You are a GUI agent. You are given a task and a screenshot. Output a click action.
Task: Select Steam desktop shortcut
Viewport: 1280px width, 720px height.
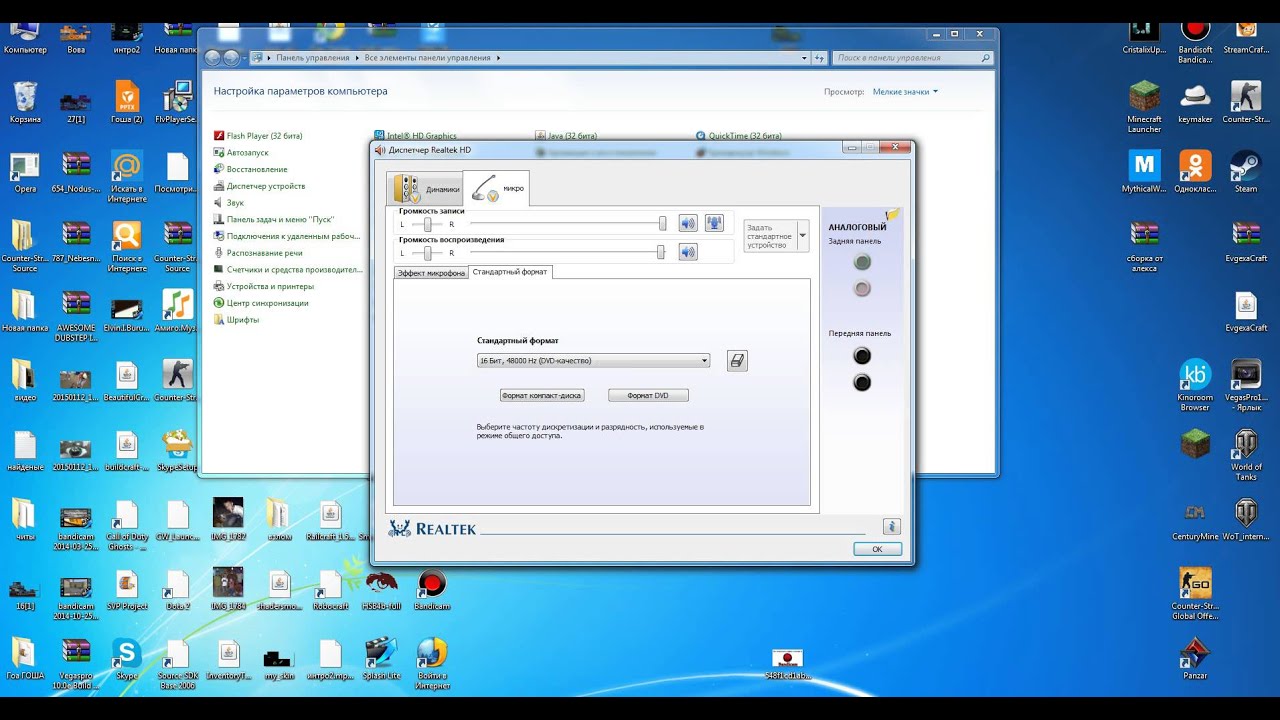[x=1246, y=172]
